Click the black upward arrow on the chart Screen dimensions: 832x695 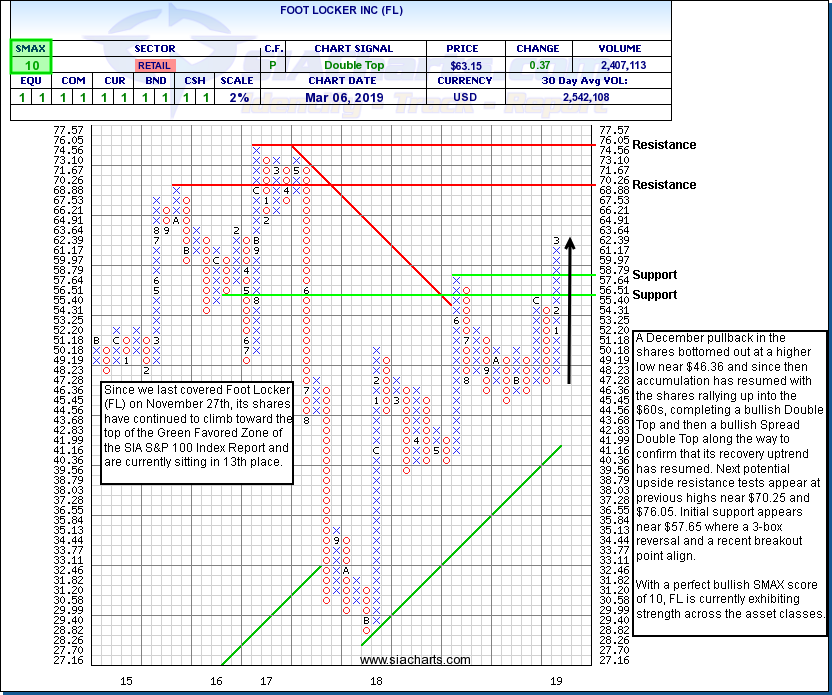point(569,310)
